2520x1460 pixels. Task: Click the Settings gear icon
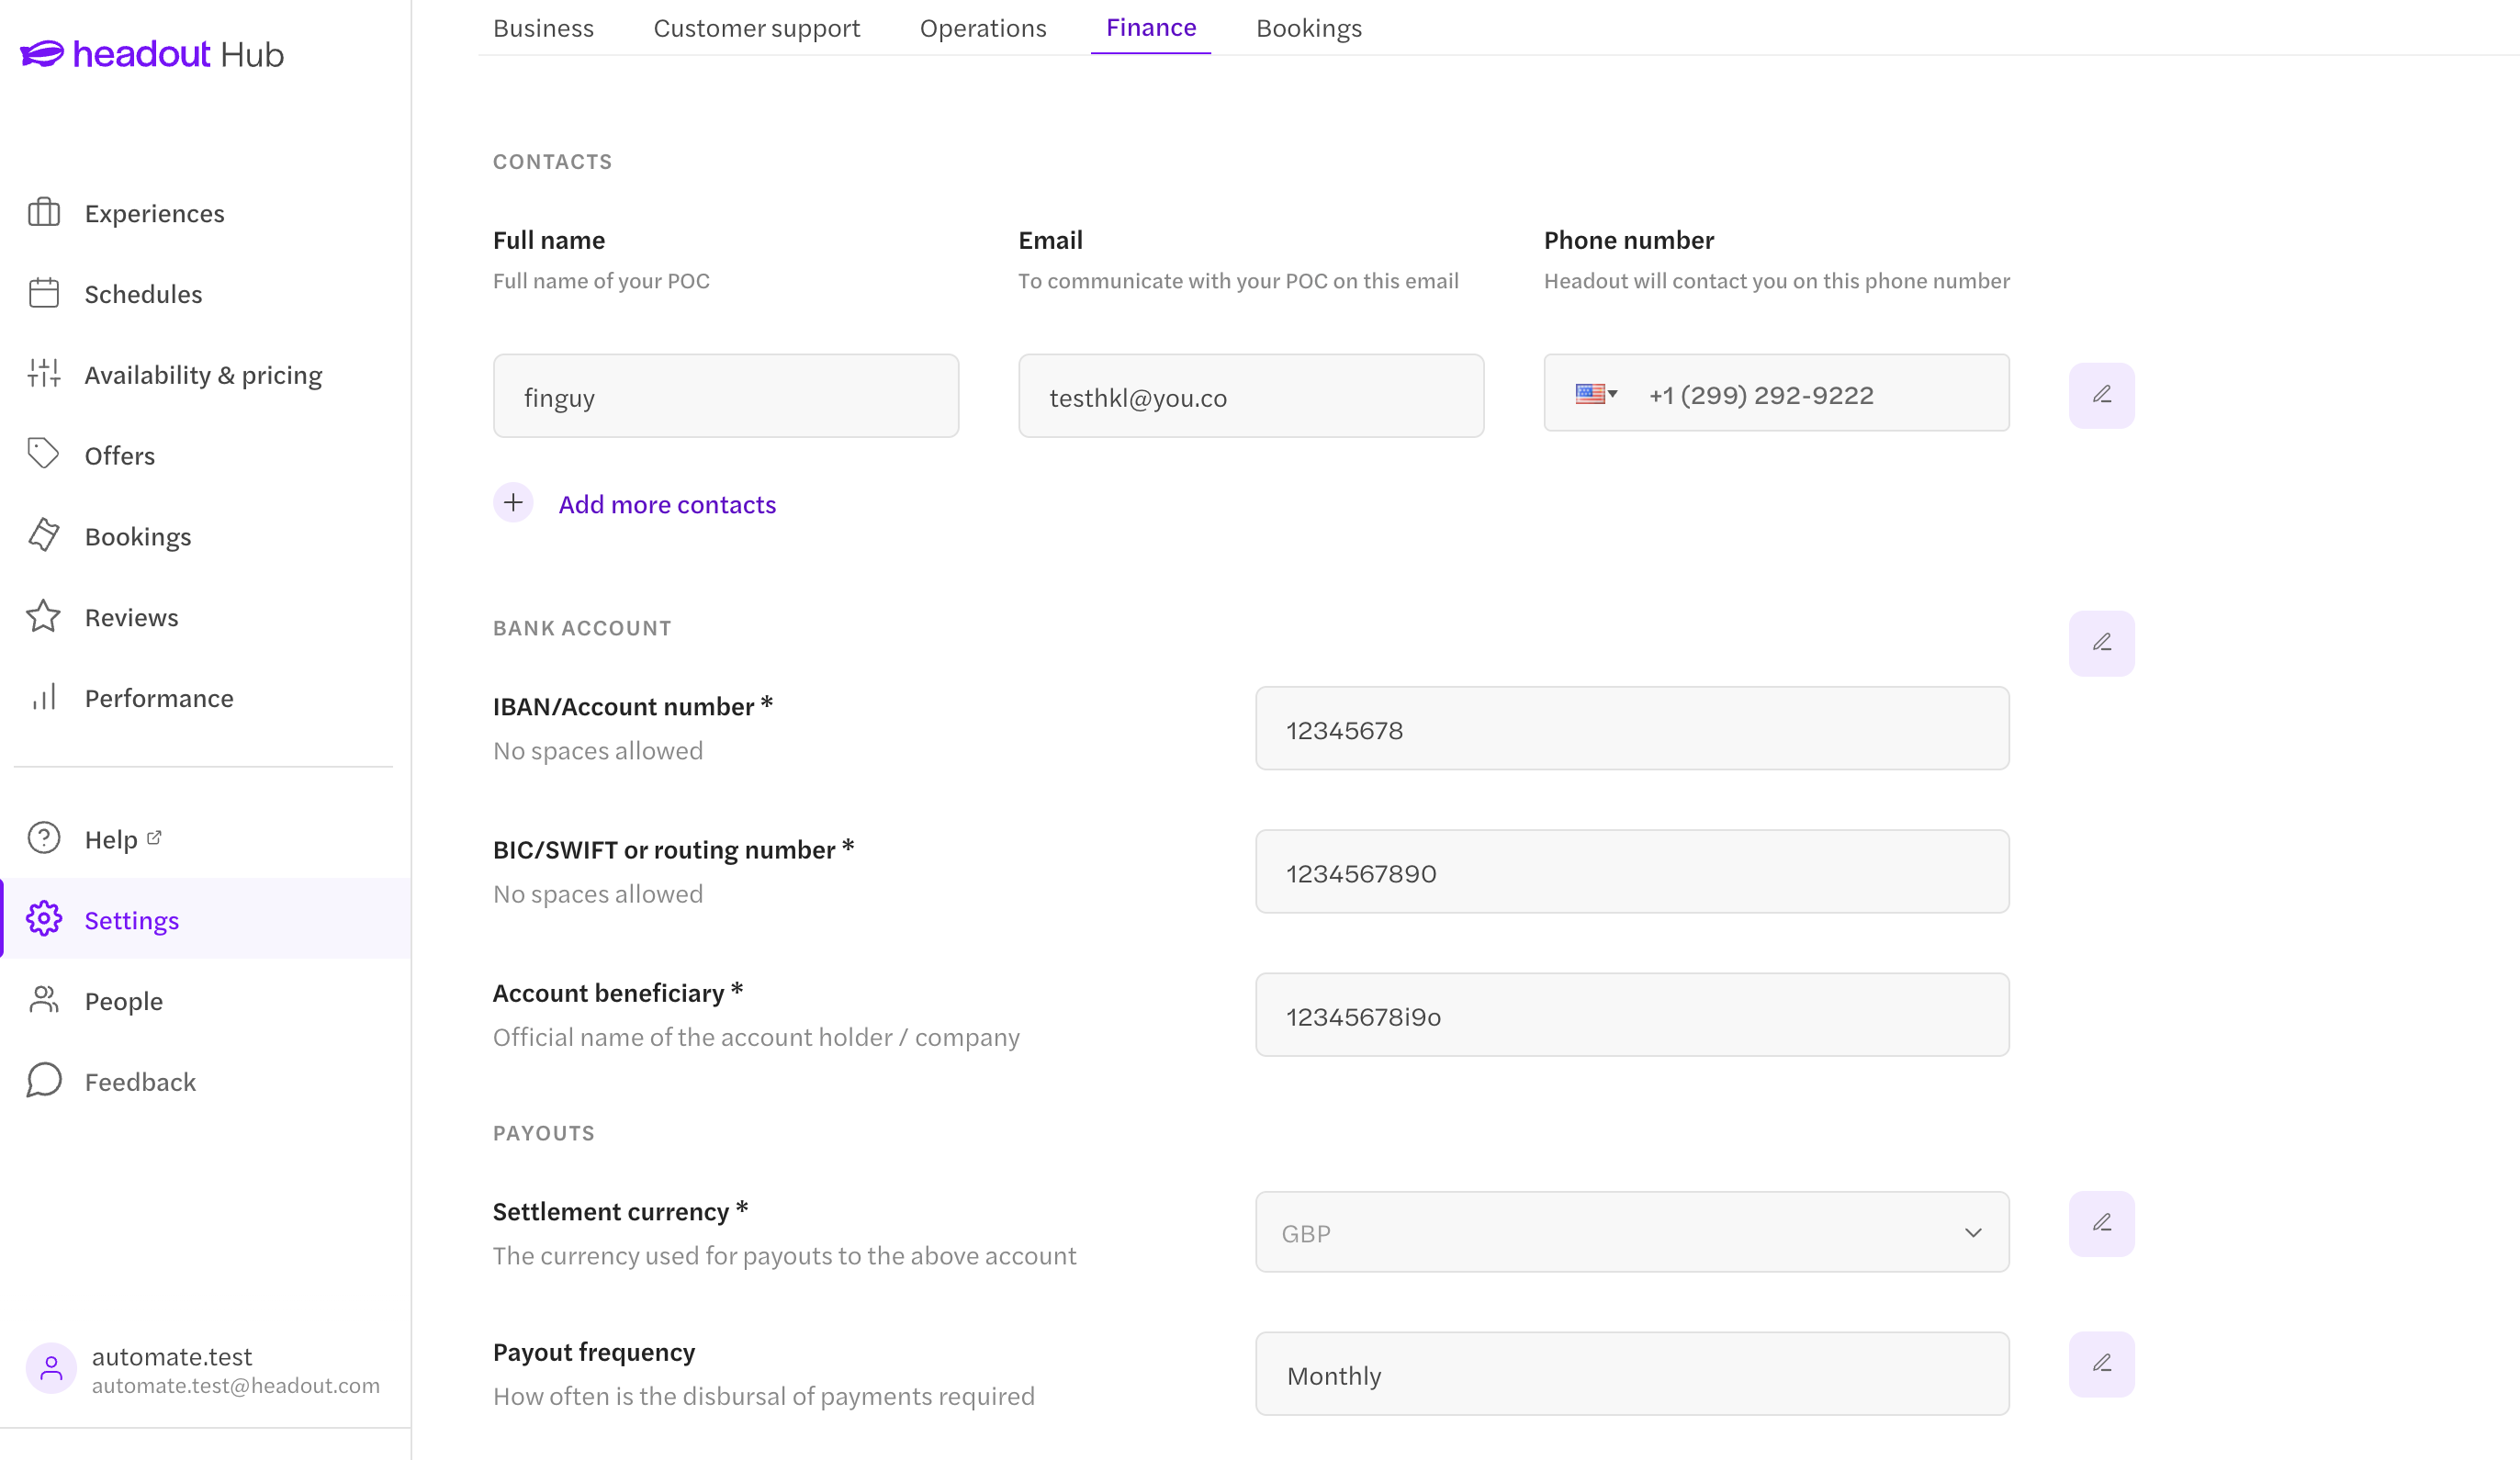(44, 919)
